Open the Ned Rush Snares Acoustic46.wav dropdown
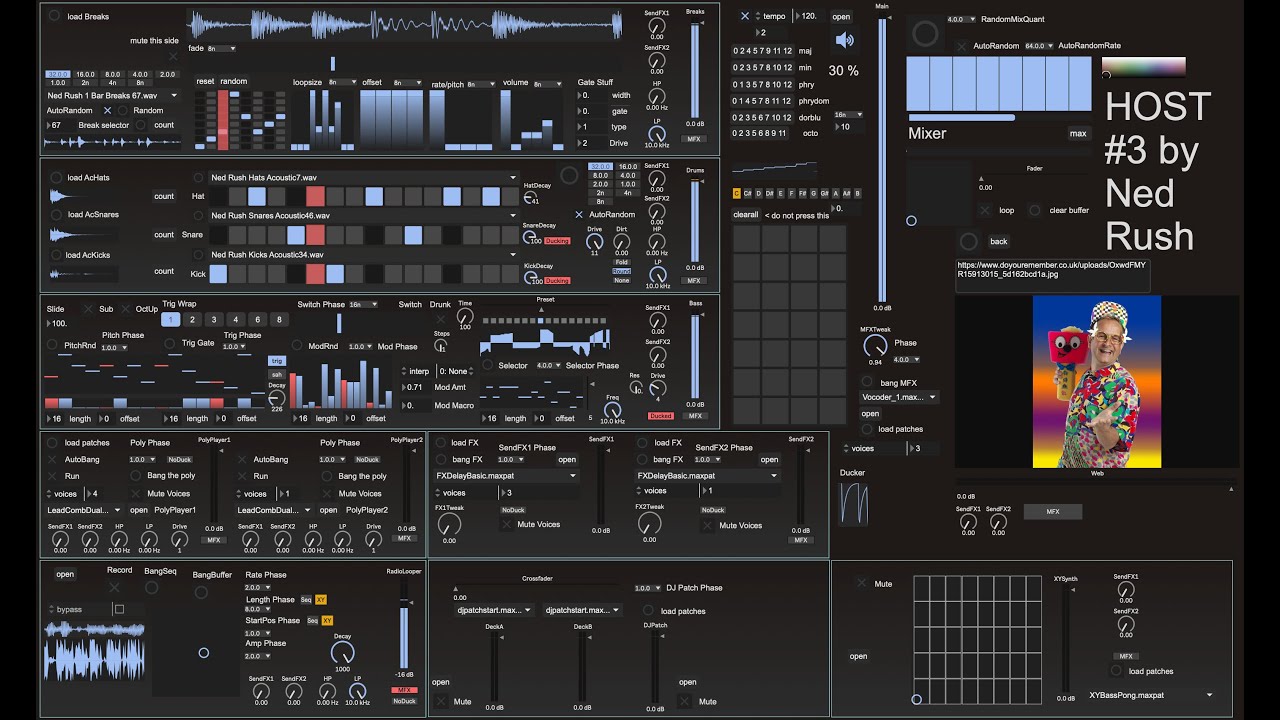Screen dimensions: 1280x720 [363, 215]
